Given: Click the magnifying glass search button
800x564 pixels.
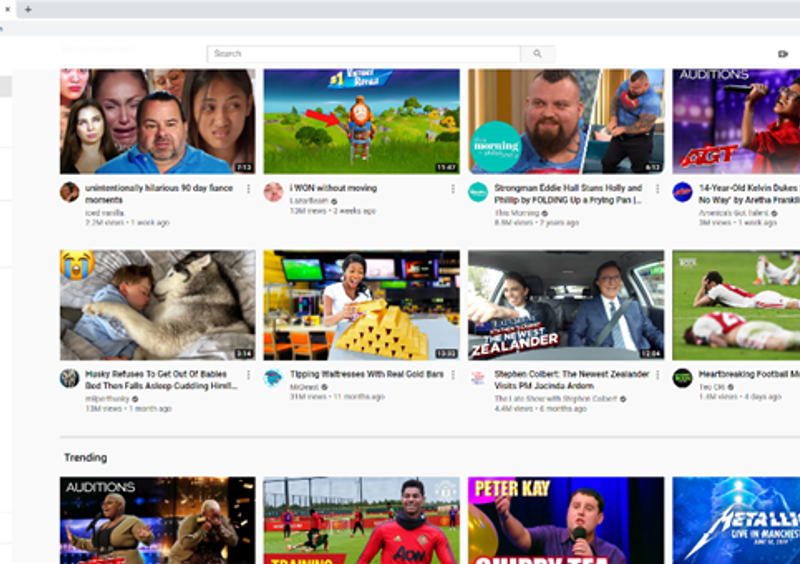Looking at the screenshot, I should coord(537,54).
